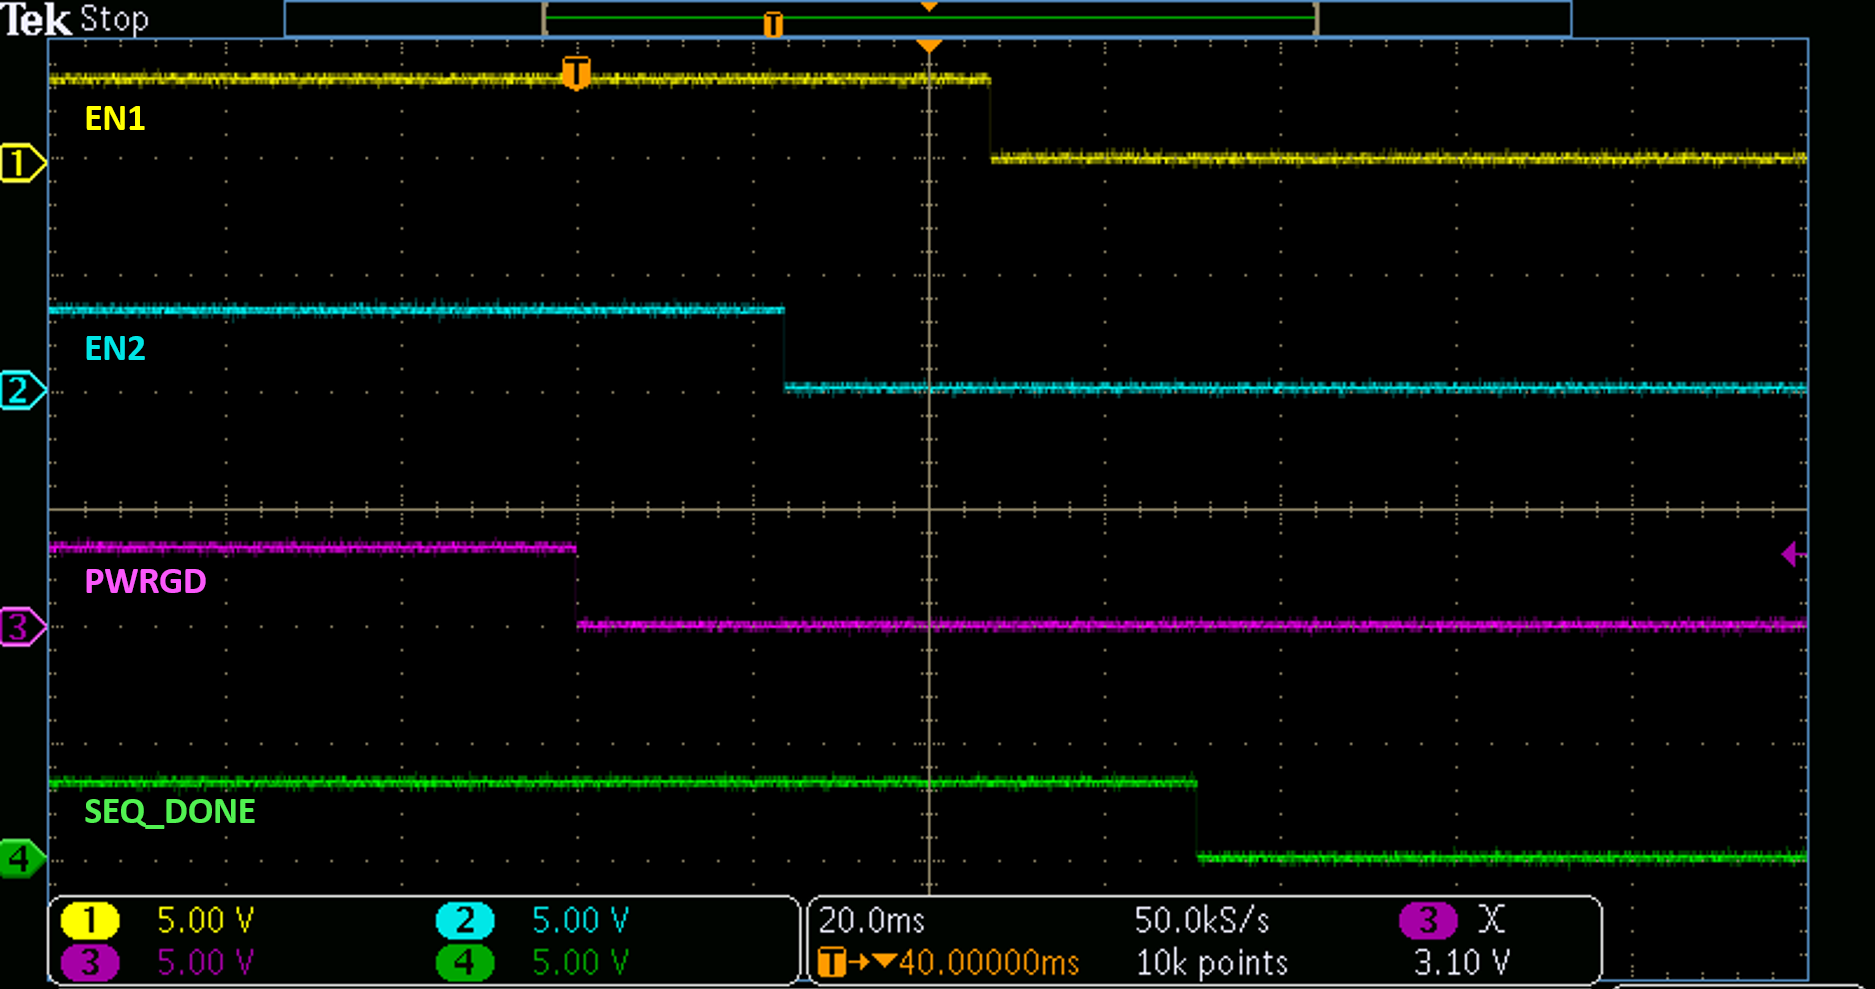Viewport: 1875px width, 989px height.
Task: Click the SEQ_DONE waveform label
Action: 169,812
